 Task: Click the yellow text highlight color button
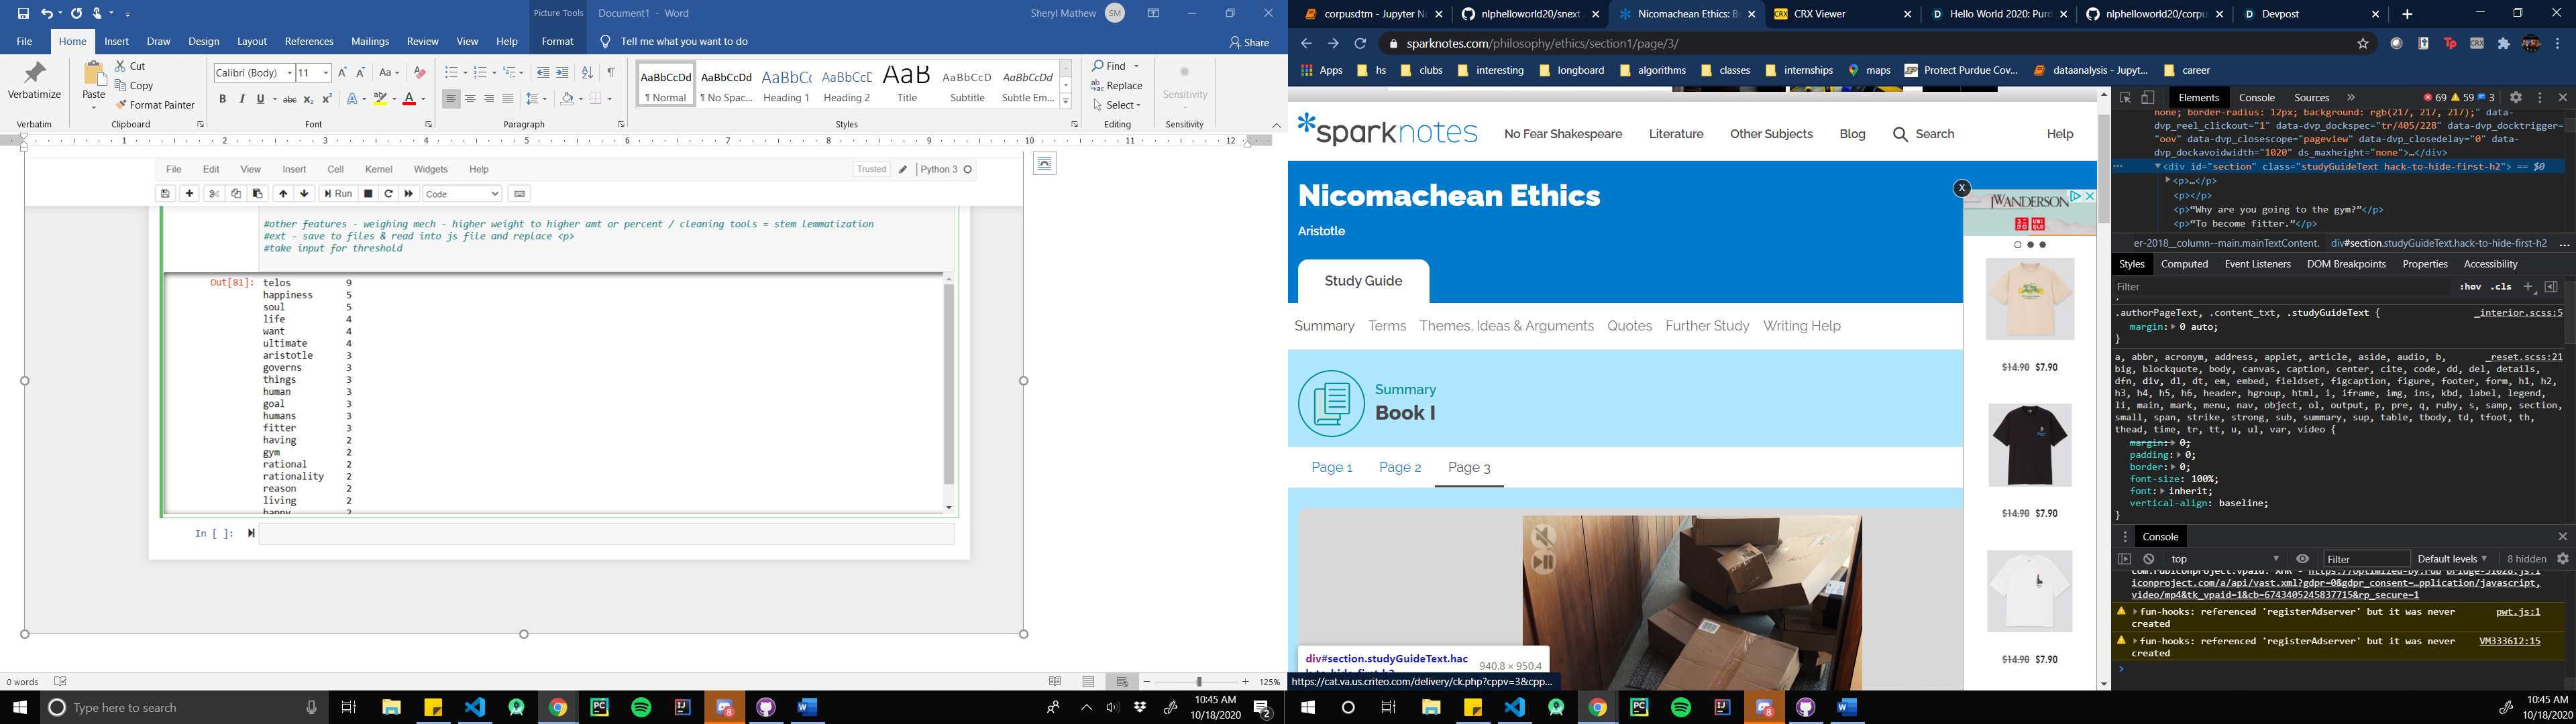pos(380,99)
